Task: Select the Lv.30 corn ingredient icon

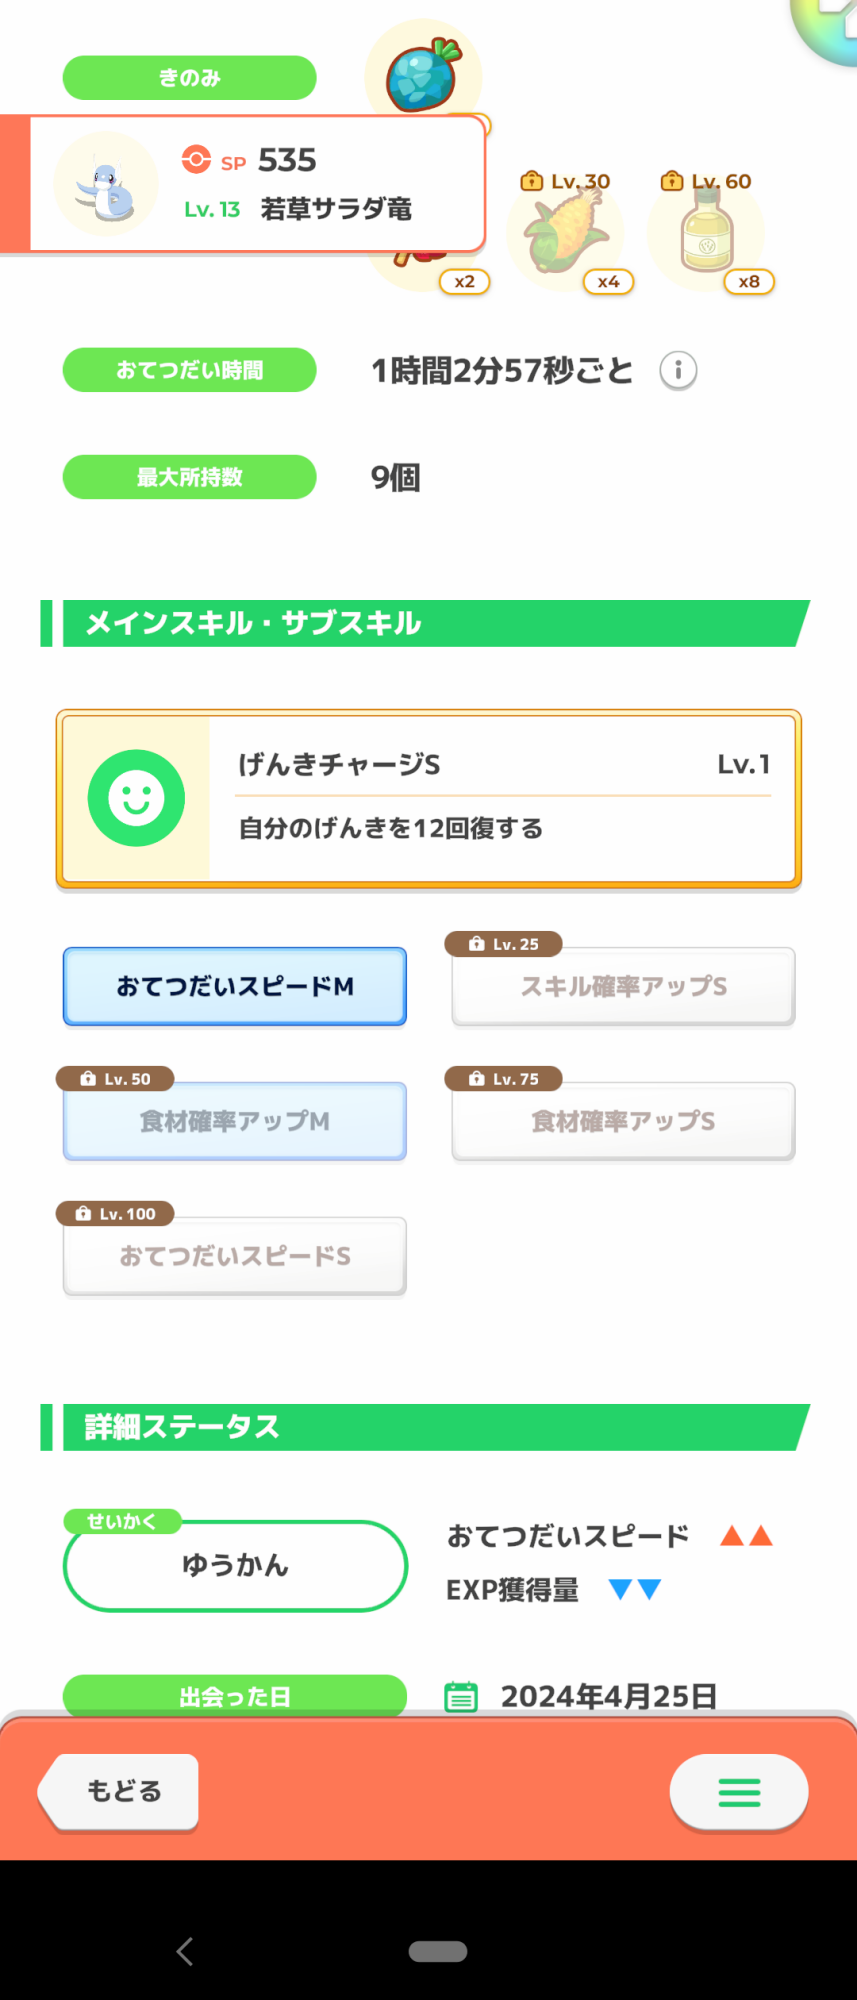Action: tap(565, 234)
